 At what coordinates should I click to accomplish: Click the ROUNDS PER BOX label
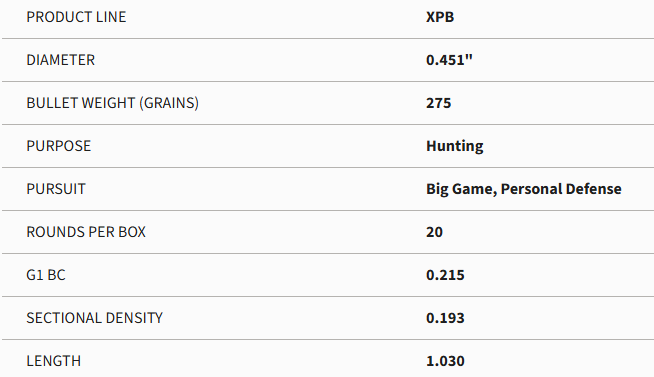coord(86,232)
